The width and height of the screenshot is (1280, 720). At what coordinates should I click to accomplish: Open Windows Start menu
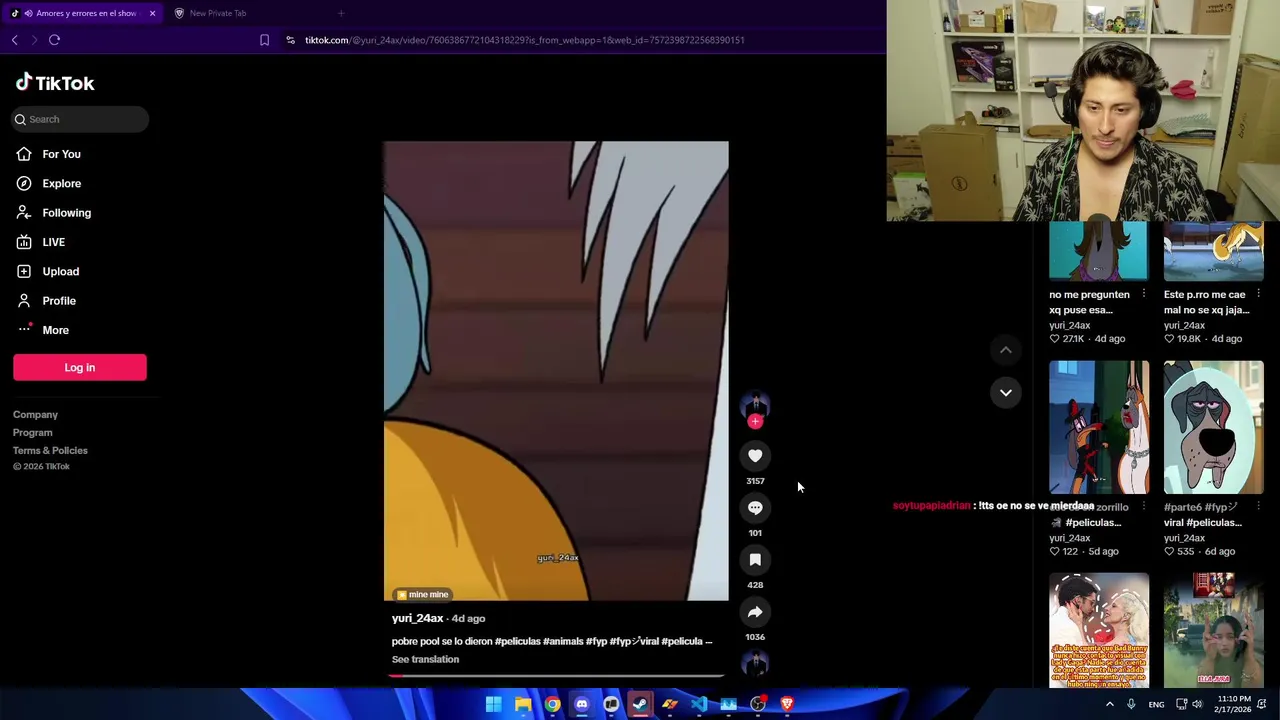click(x=493, y=704)
